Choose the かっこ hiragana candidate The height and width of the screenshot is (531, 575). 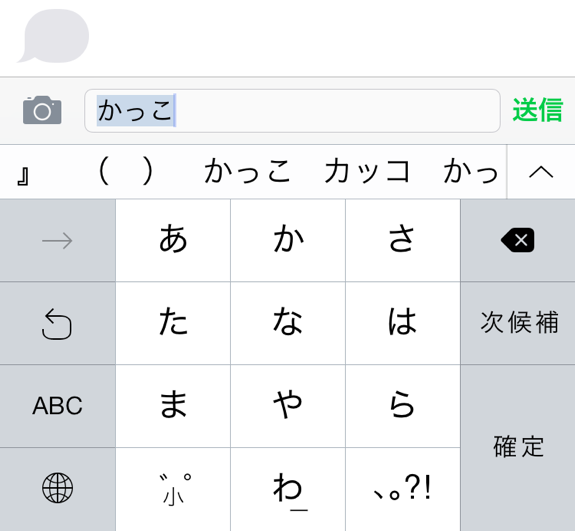click(248, 171)
